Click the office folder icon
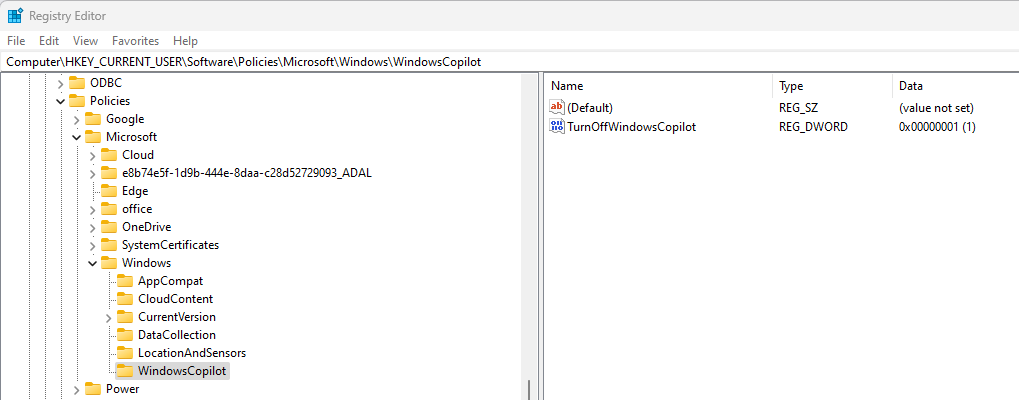Screen dimensions: 1019x400 click(109, 208)
